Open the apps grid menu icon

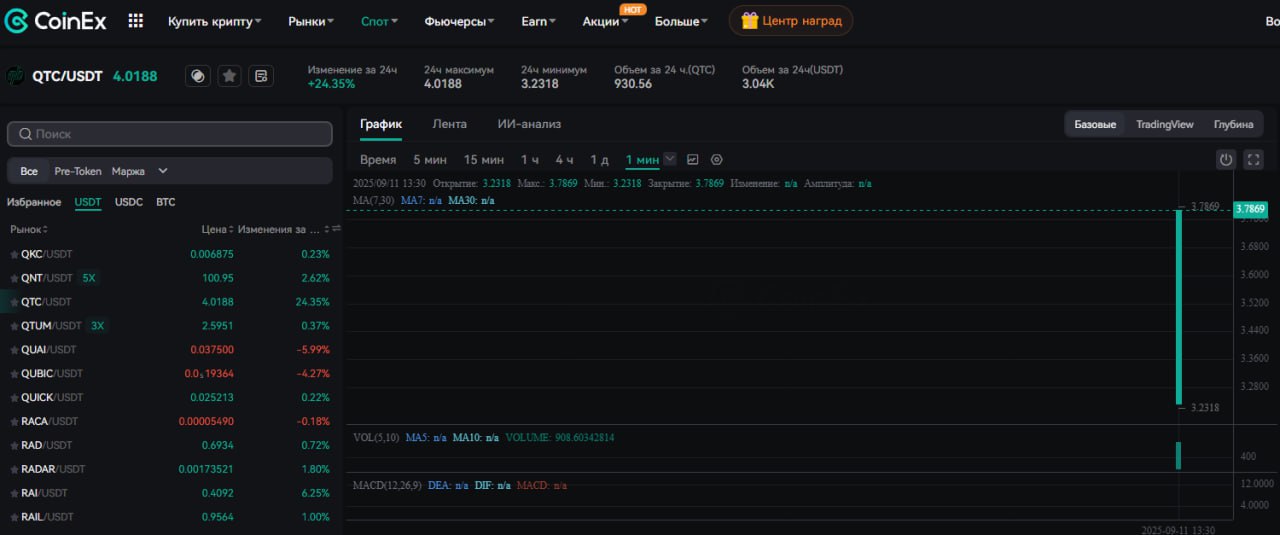(136, 20)
